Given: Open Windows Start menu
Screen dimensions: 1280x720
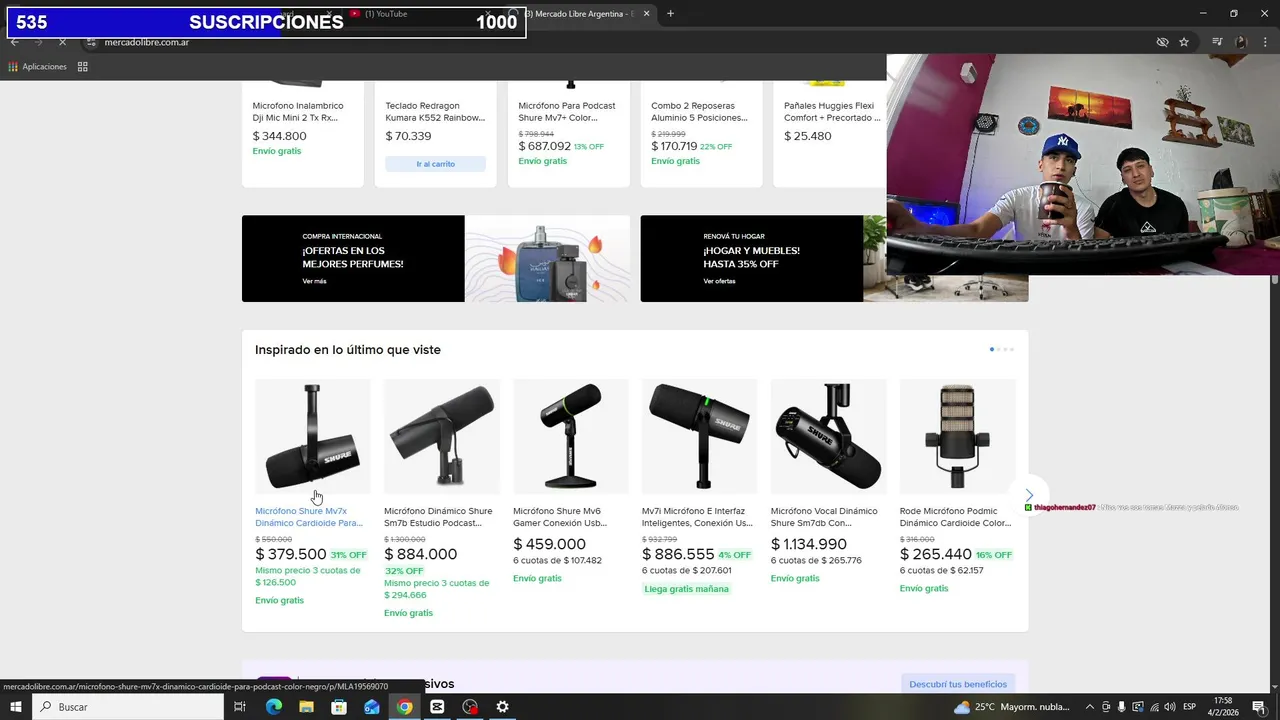Looking at the screenshot, I should 15,707.
